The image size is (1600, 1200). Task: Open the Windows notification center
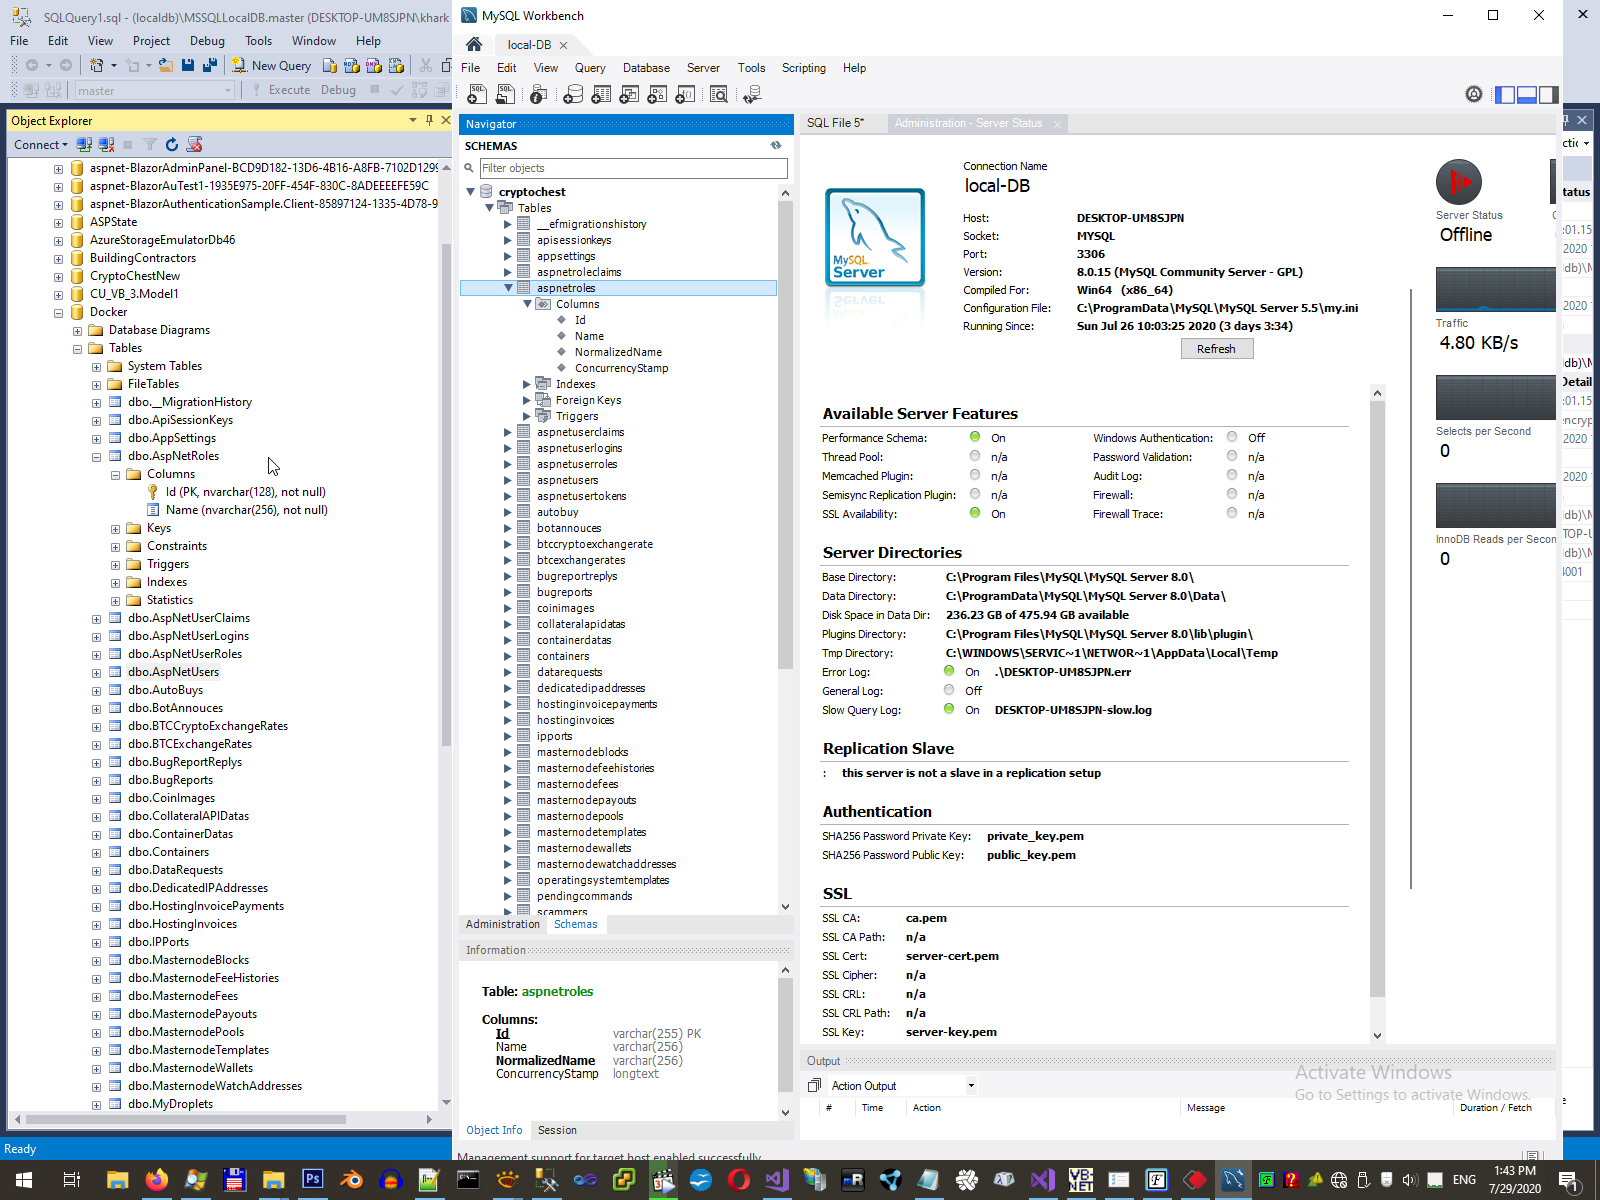(x=1569, y=1180)
